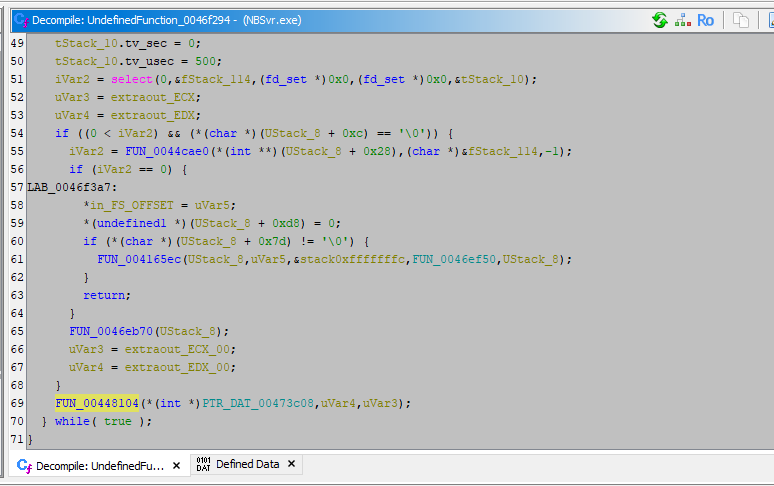Screen dimensions: 774x486
Task: Click the 0101 DAT icon on Defined Data tab
Action: (203, 465)
